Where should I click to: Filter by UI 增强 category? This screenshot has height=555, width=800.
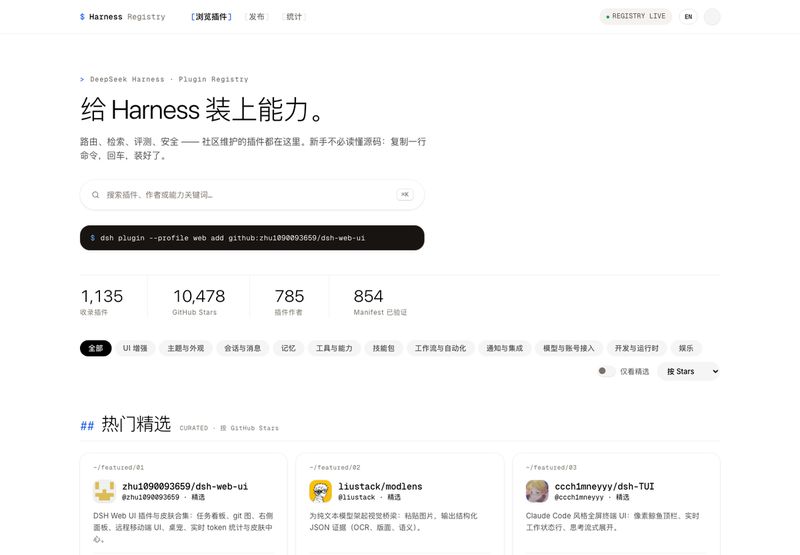point(135,348)
